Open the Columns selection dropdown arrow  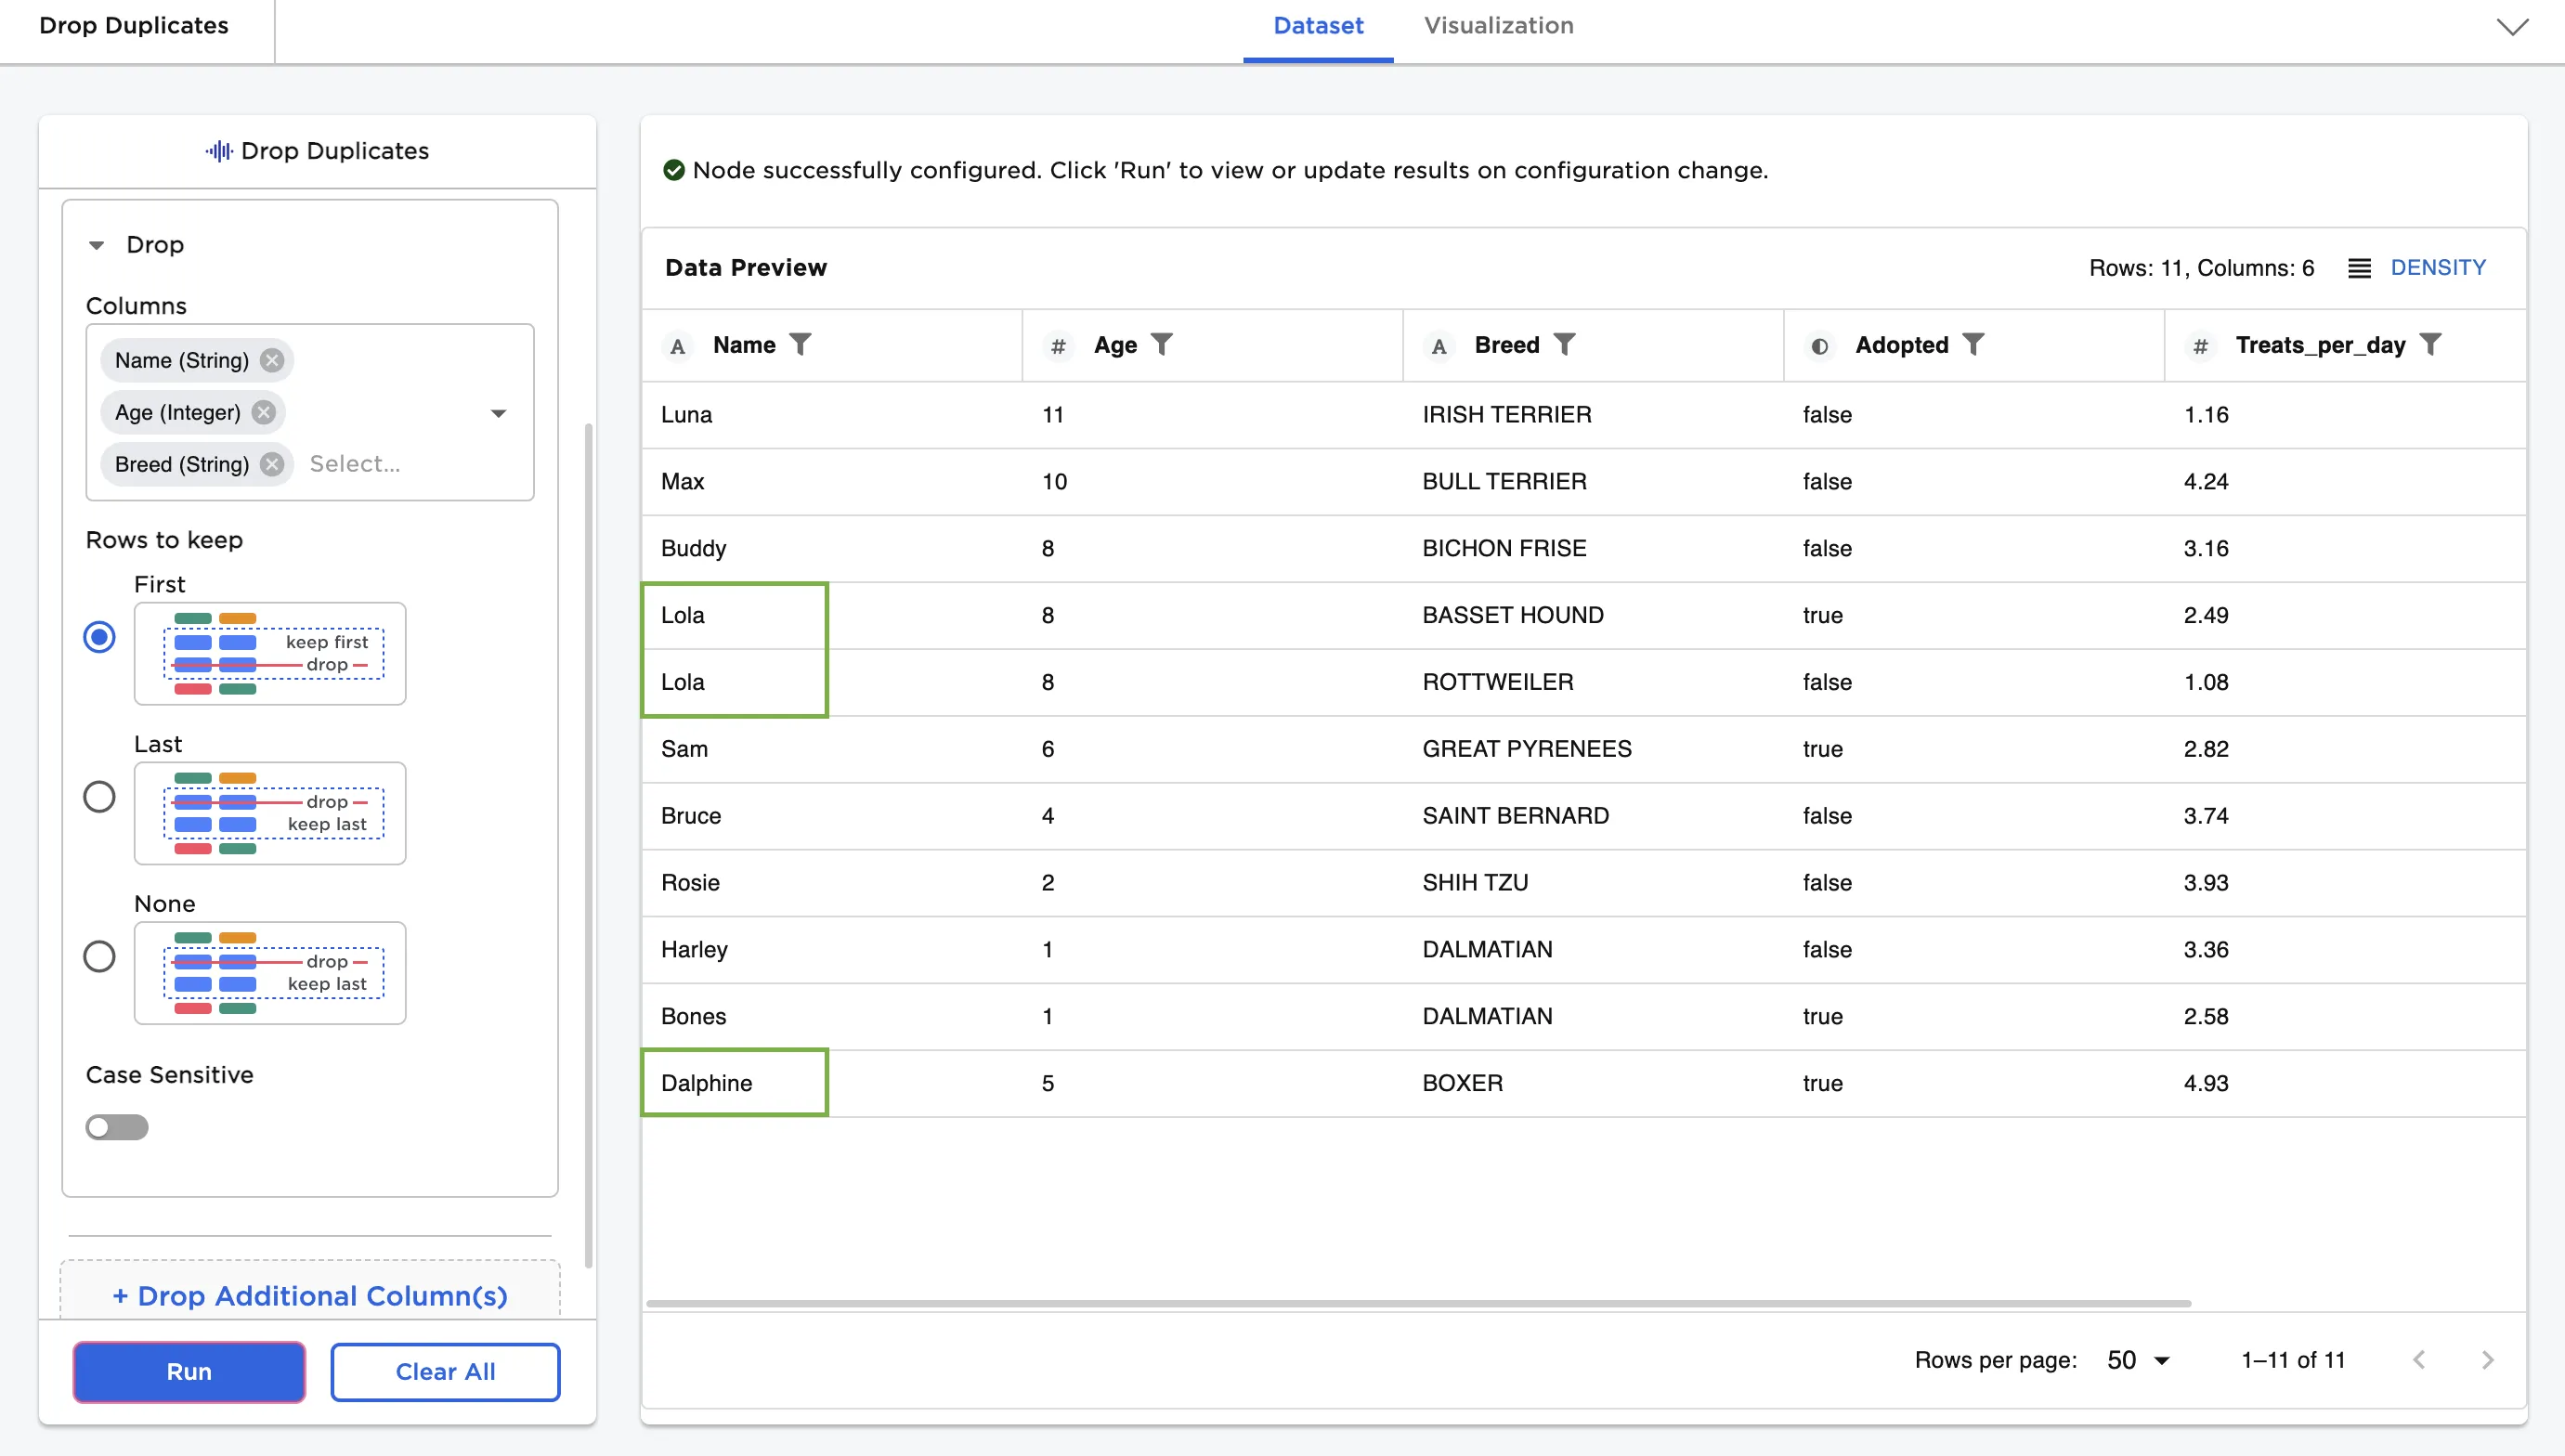point(498,413)
